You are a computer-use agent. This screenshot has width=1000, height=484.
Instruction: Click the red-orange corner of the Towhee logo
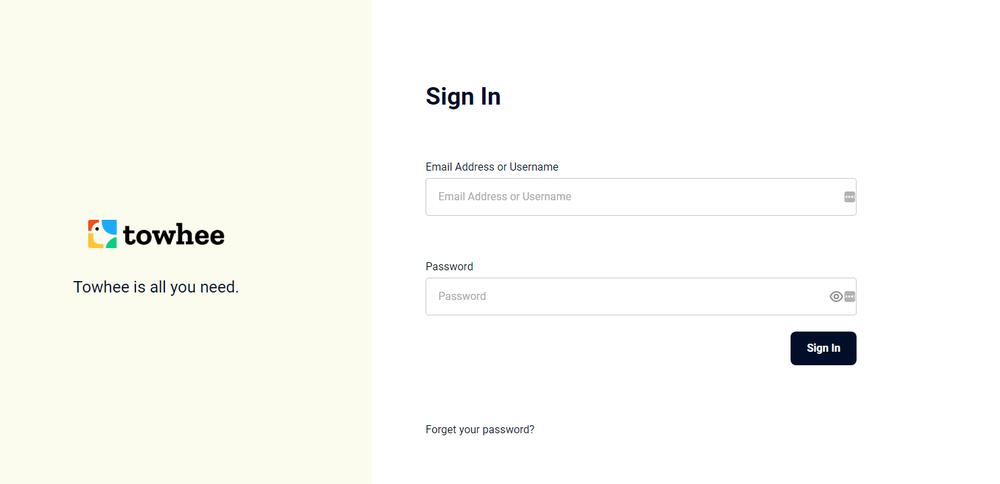[x=92, y=225]
